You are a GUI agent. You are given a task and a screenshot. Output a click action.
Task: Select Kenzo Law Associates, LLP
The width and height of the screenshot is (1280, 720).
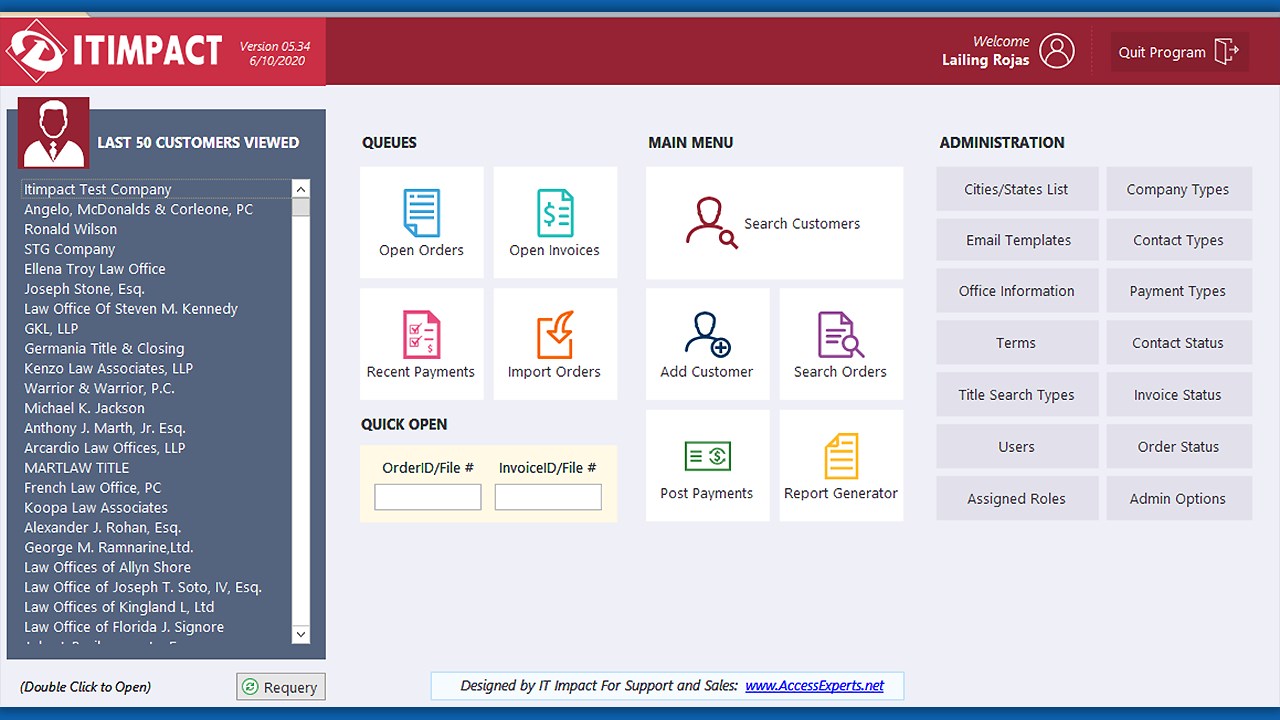tap(156, 368)
